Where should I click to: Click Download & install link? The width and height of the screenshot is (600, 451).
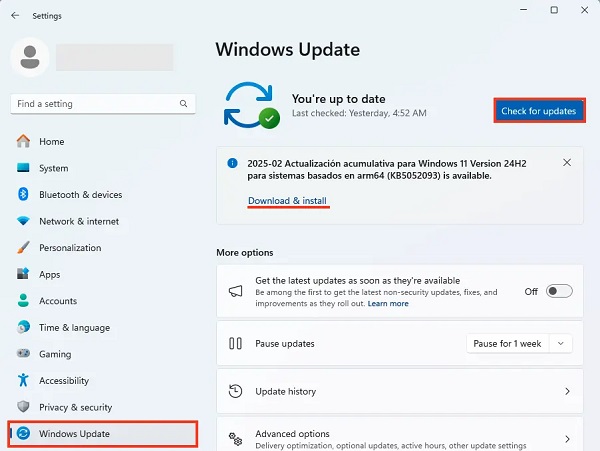pos(287,200)
